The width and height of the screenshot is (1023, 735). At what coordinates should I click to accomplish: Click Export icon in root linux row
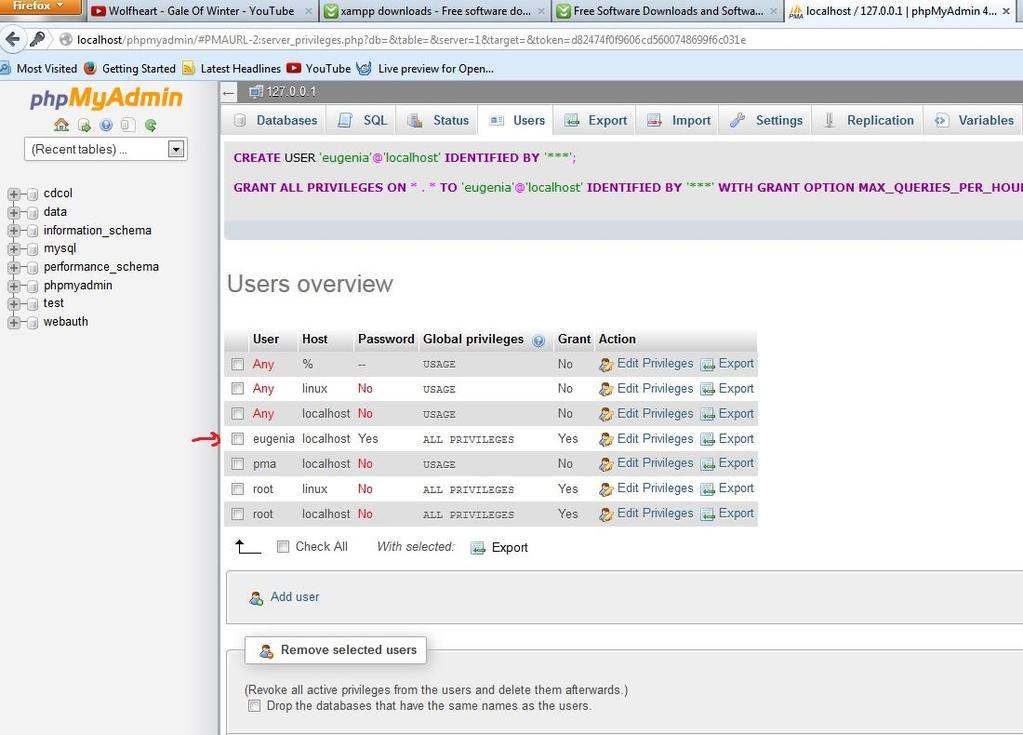707,489
